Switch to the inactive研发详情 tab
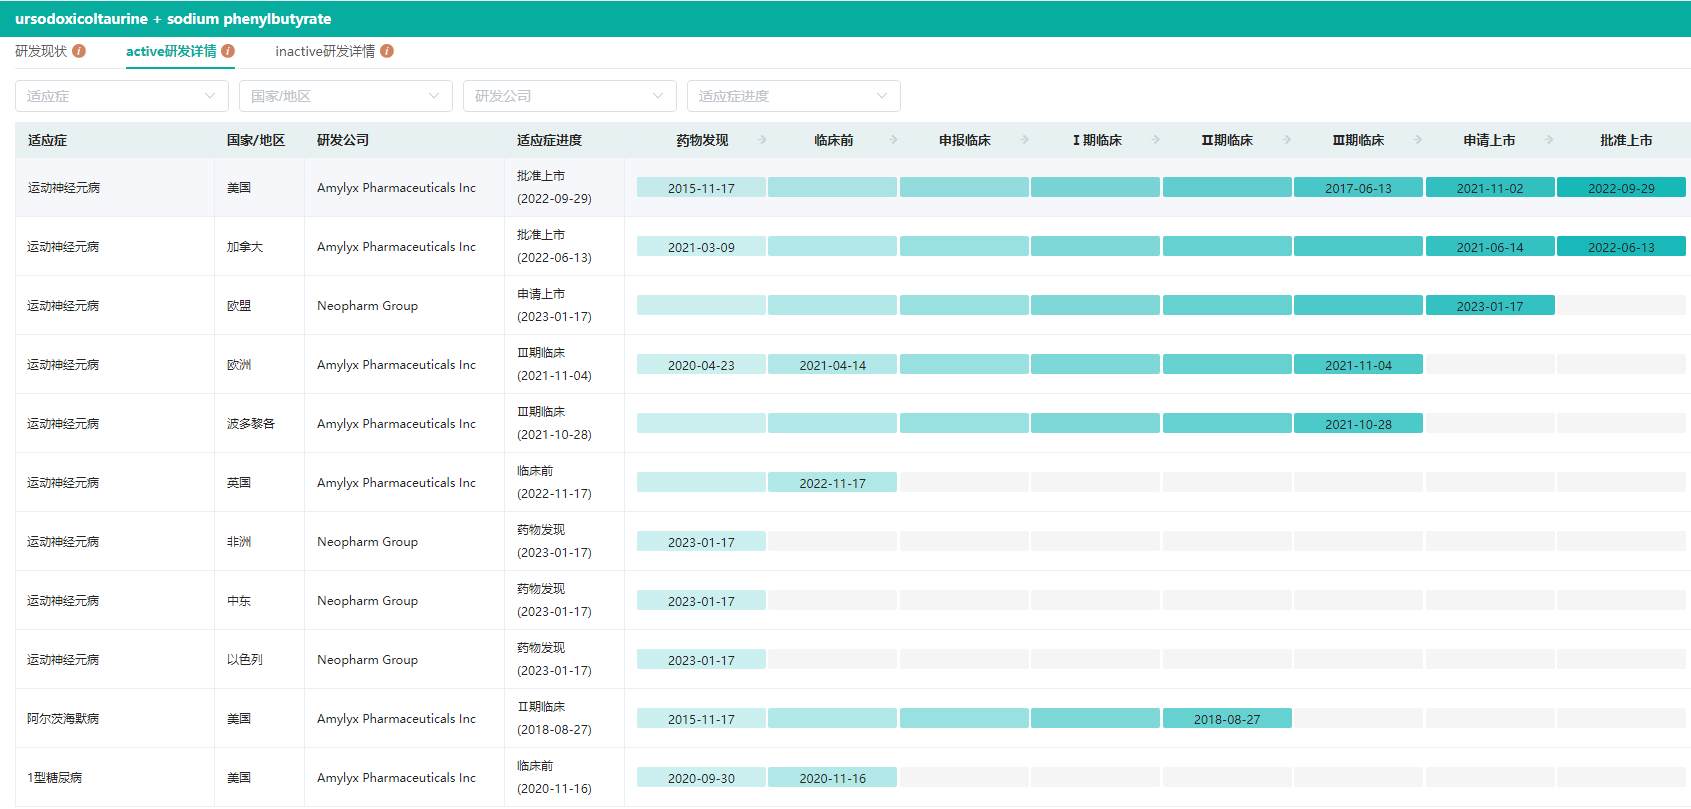The width and height of the screenshot is (1691, 809). 325,51
